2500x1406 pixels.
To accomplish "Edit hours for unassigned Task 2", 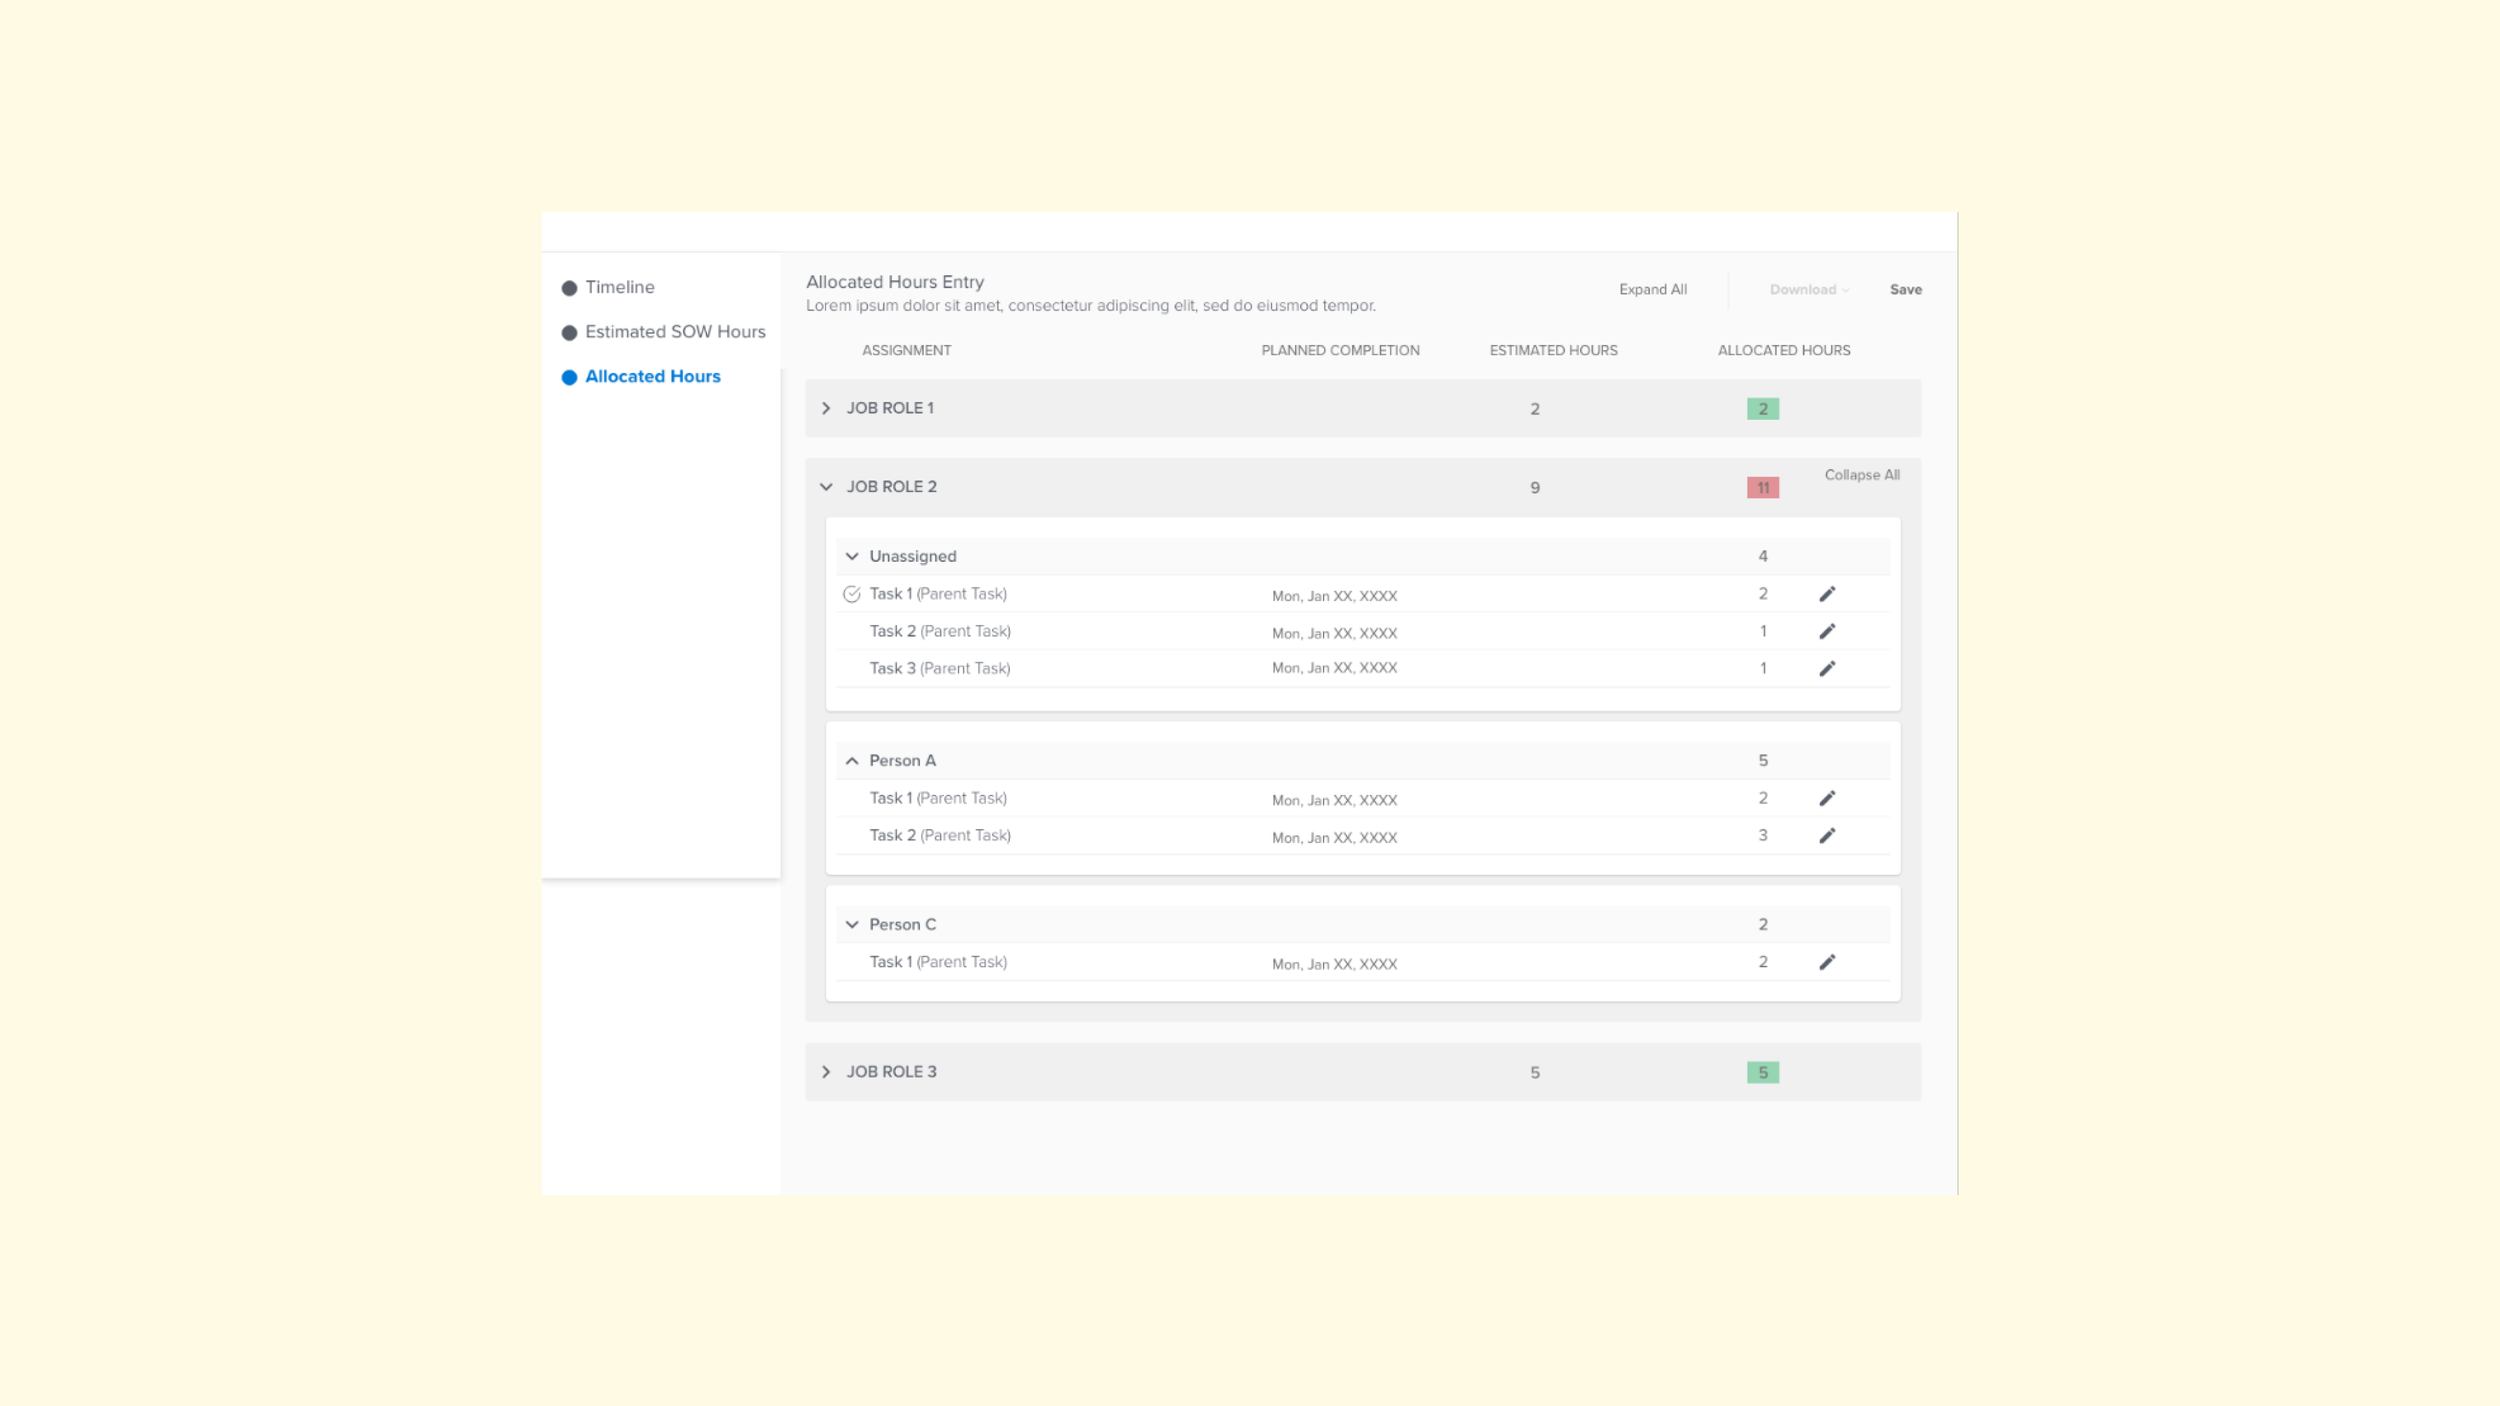I will [x=1829, y=631].
